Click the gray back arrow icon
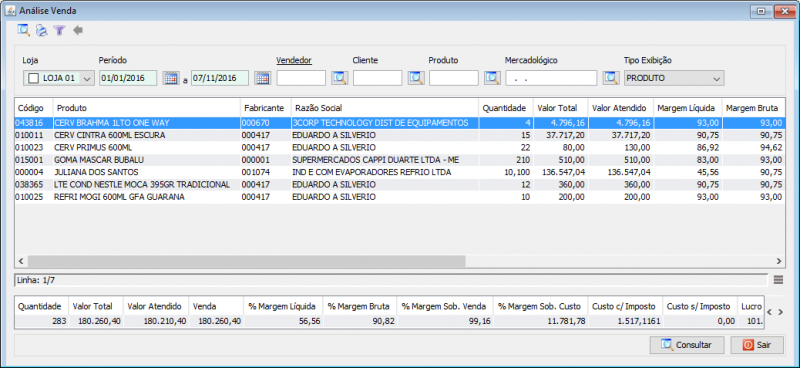This screenshot has width=800, height=368. (78, 30)
